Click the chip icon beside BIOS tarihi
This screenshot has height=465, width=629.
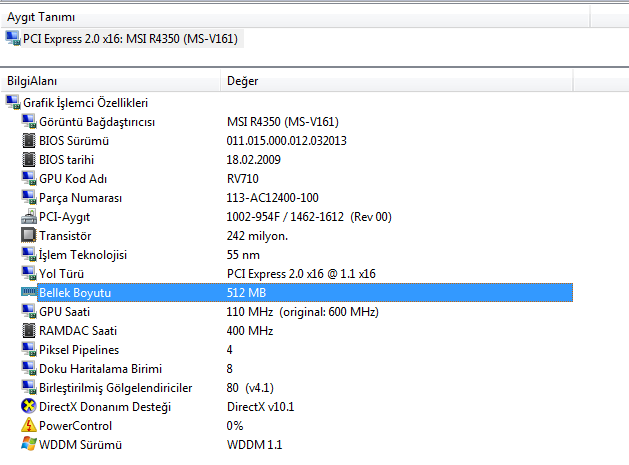(x=29, y=159)
